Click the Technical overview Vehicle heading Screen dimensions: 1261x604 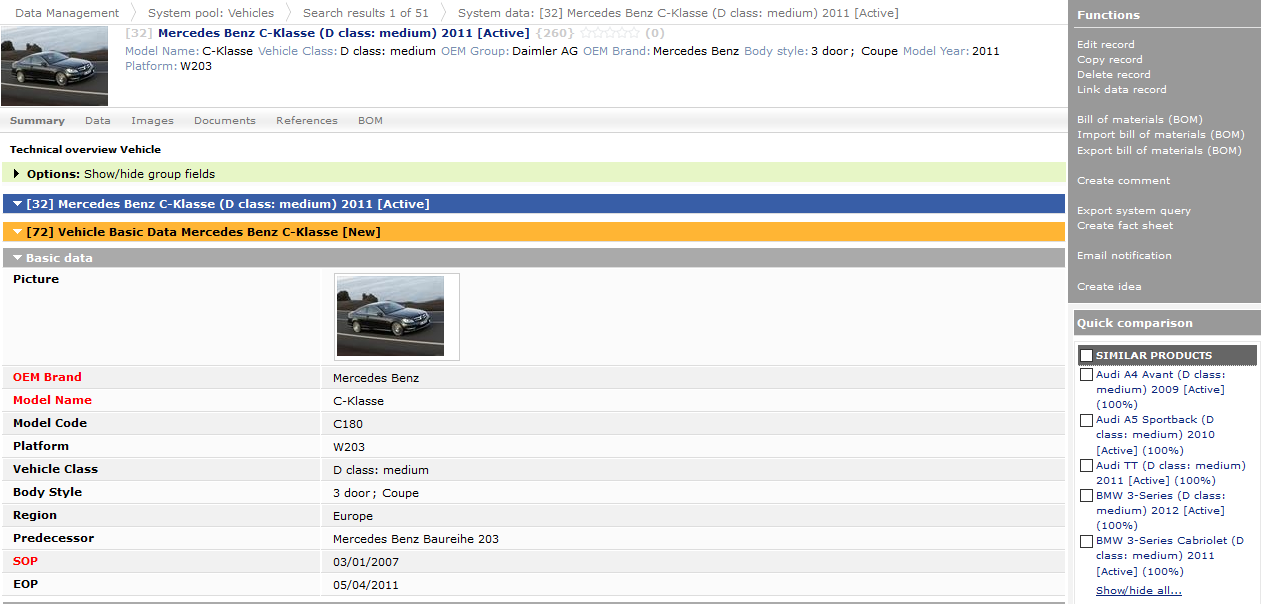tap(85, 150)
